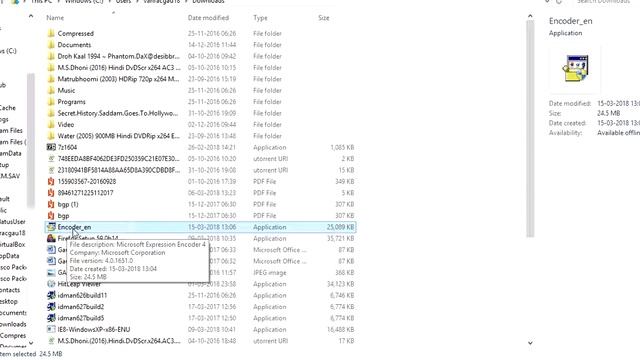This screenshot has height=360, width=640.
Task: Click the HitLeap Viewer application icon
Action: (51, 284)
